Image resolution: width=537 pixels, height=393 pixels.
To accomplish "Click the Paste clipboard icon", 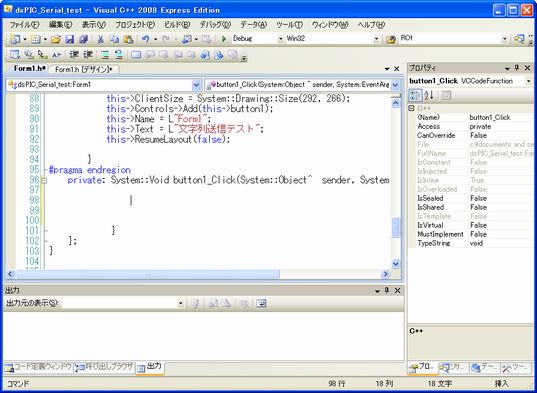I will click(128, 39).
